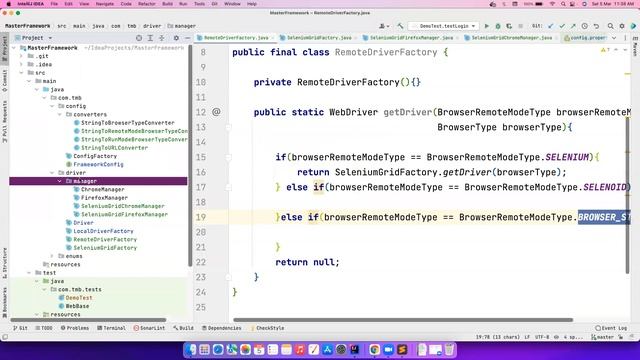Viewport: 640px width, 360px height.
Task: Click the Git push arrow icon
Action: [573, 26]
